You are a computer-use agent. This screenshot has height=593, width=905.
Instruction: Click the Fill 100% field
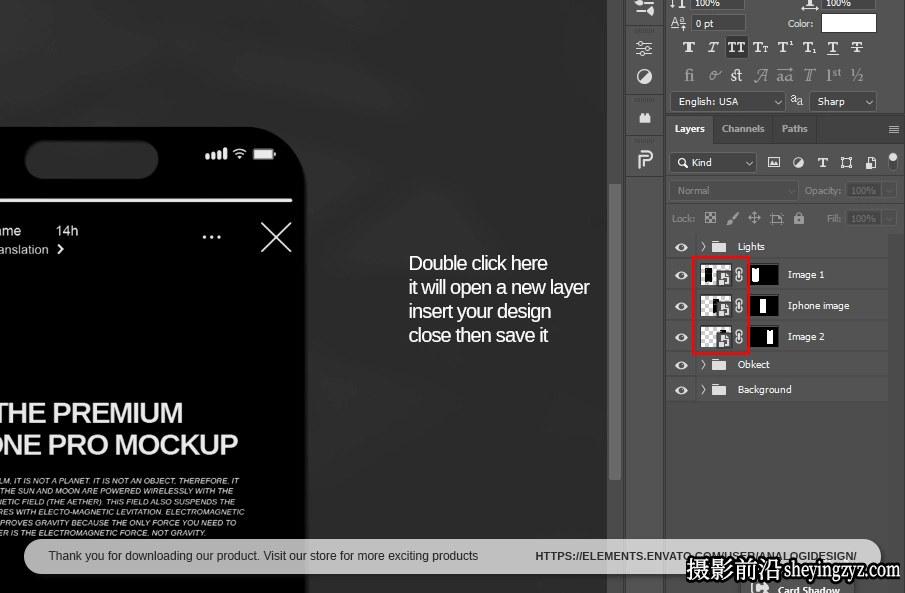point(863,218)
